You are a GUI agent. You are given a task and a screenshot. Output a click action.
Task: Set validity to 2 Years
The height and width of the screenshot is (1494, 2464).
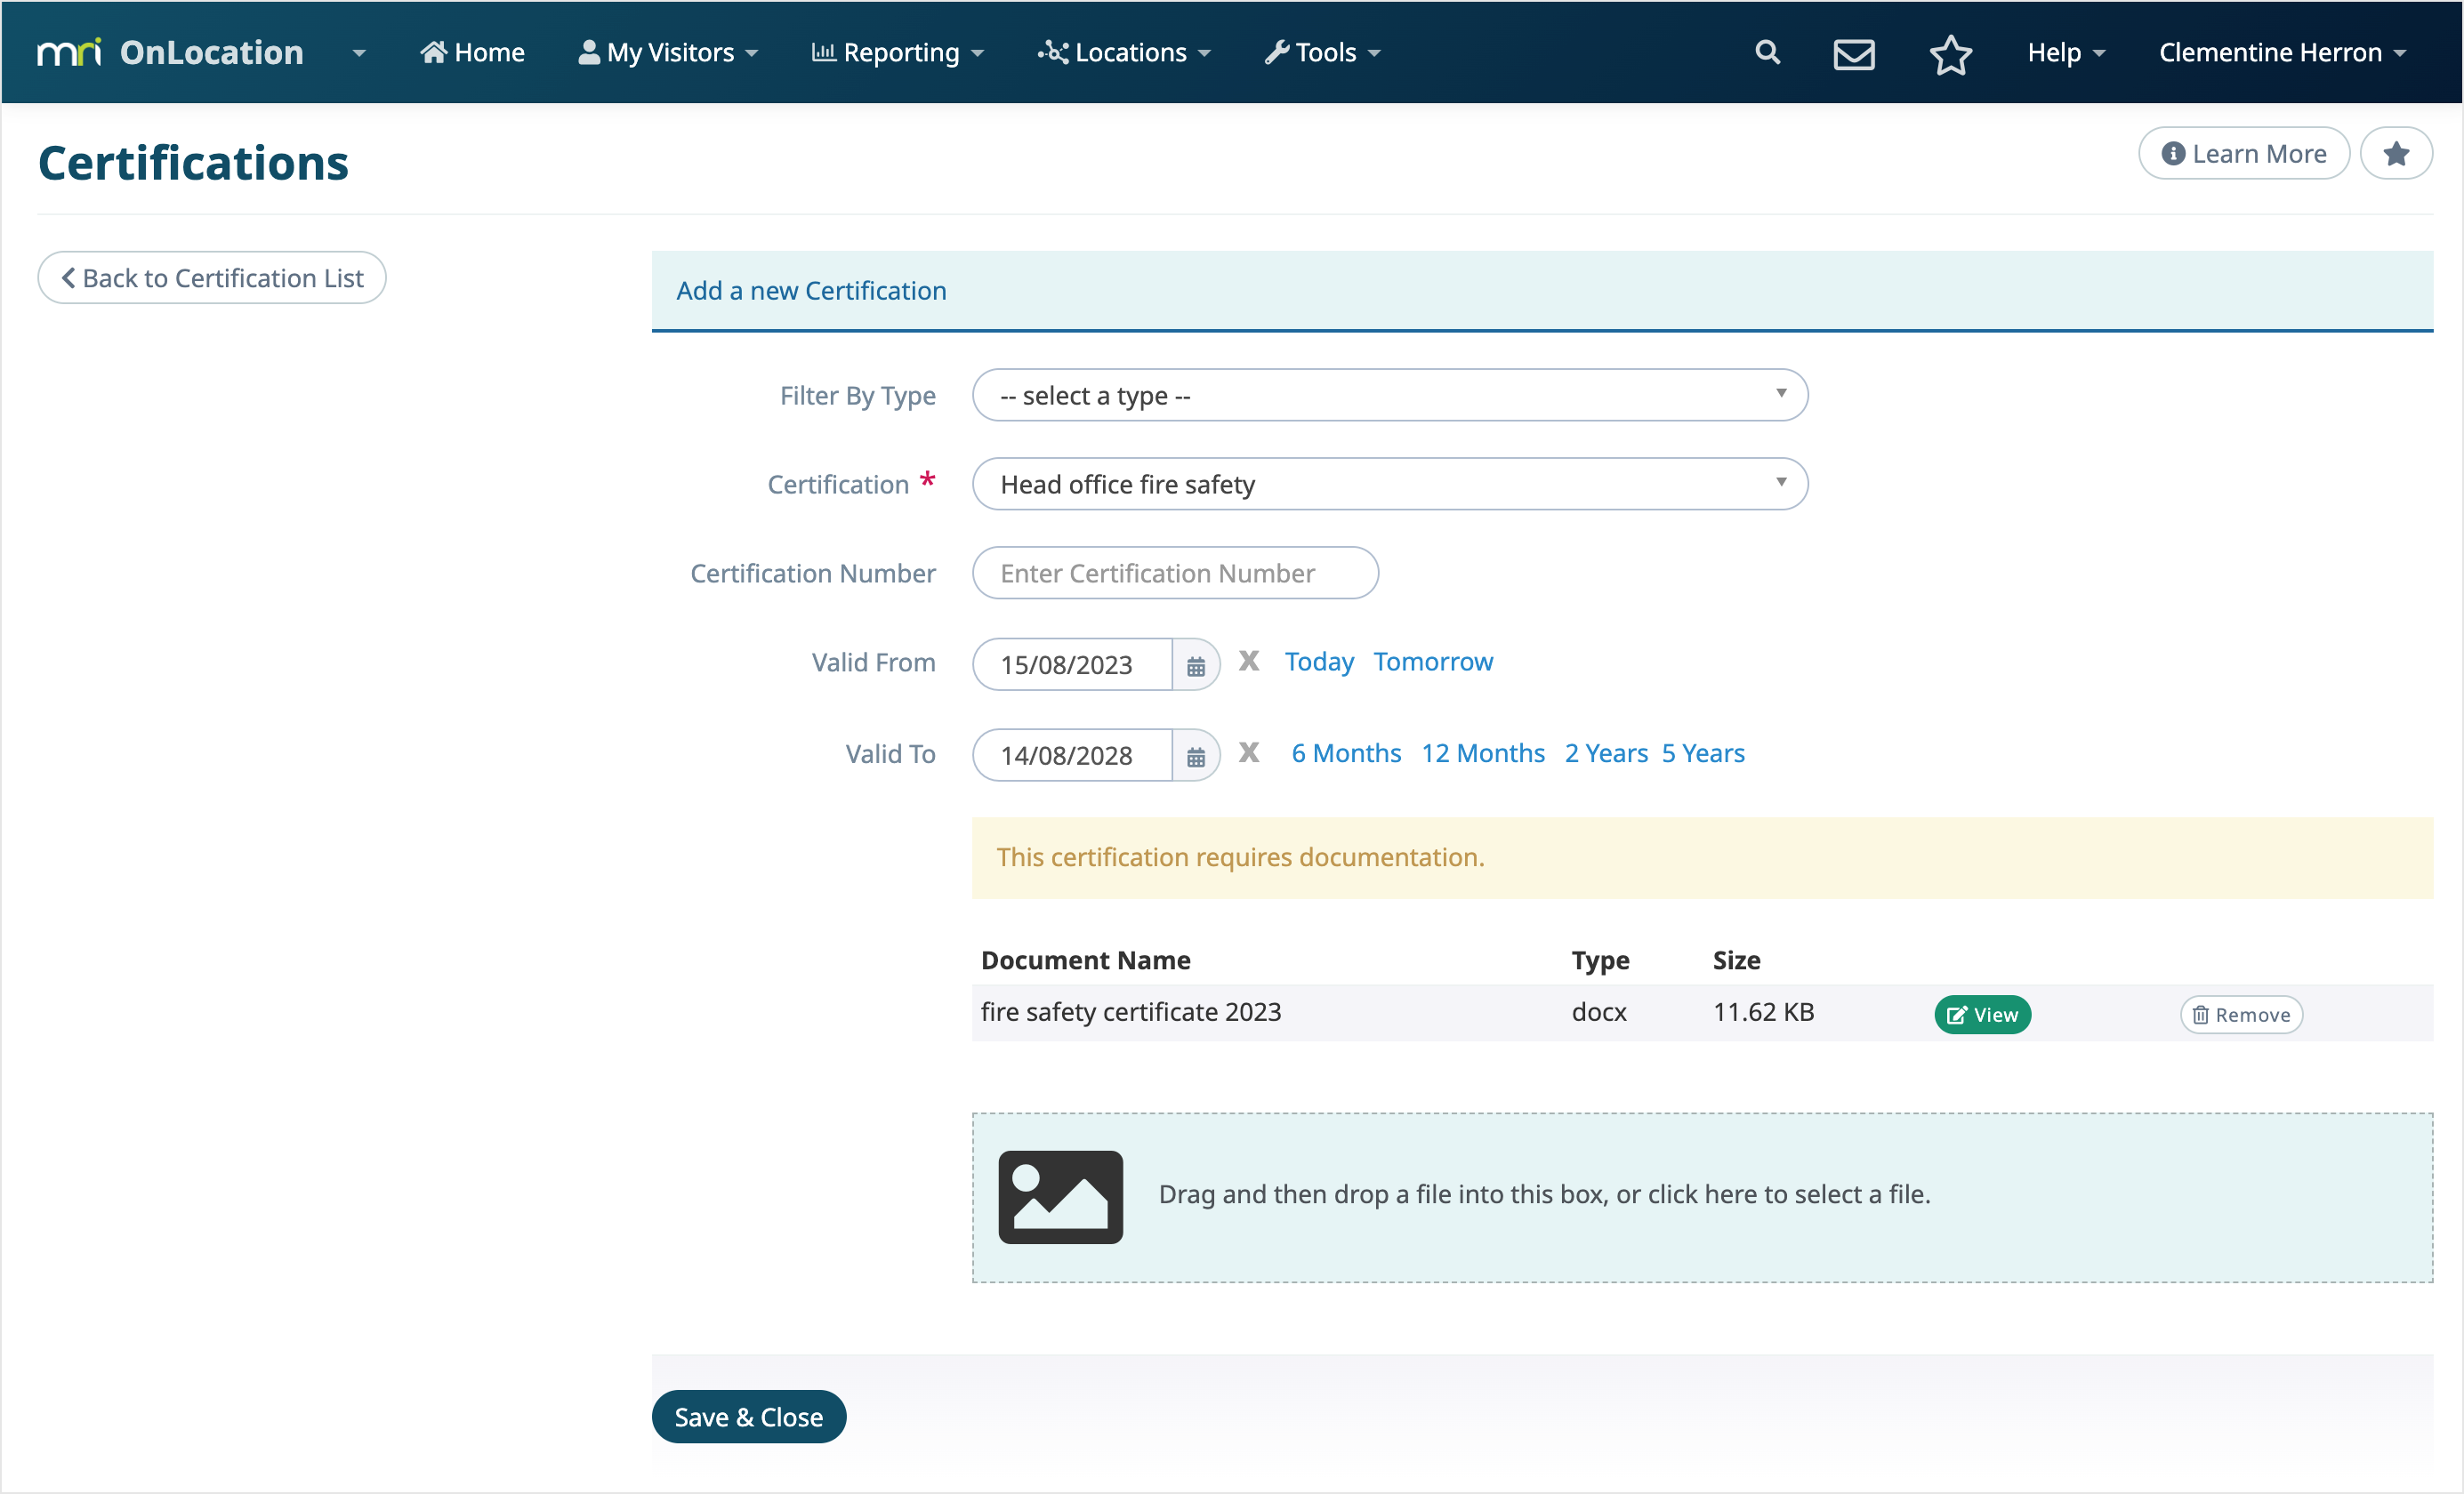[1606, 753]
